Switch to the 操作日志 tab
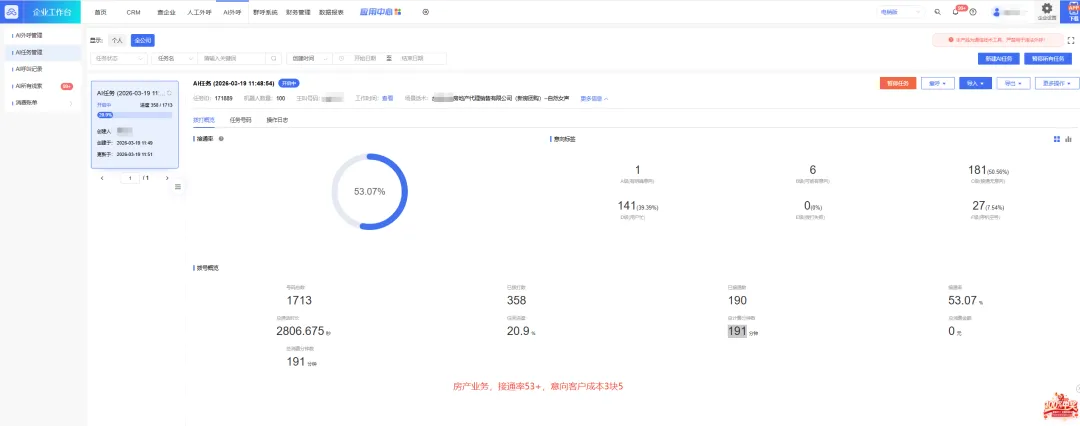1080x426 pixels. click(x=277, y=120)
